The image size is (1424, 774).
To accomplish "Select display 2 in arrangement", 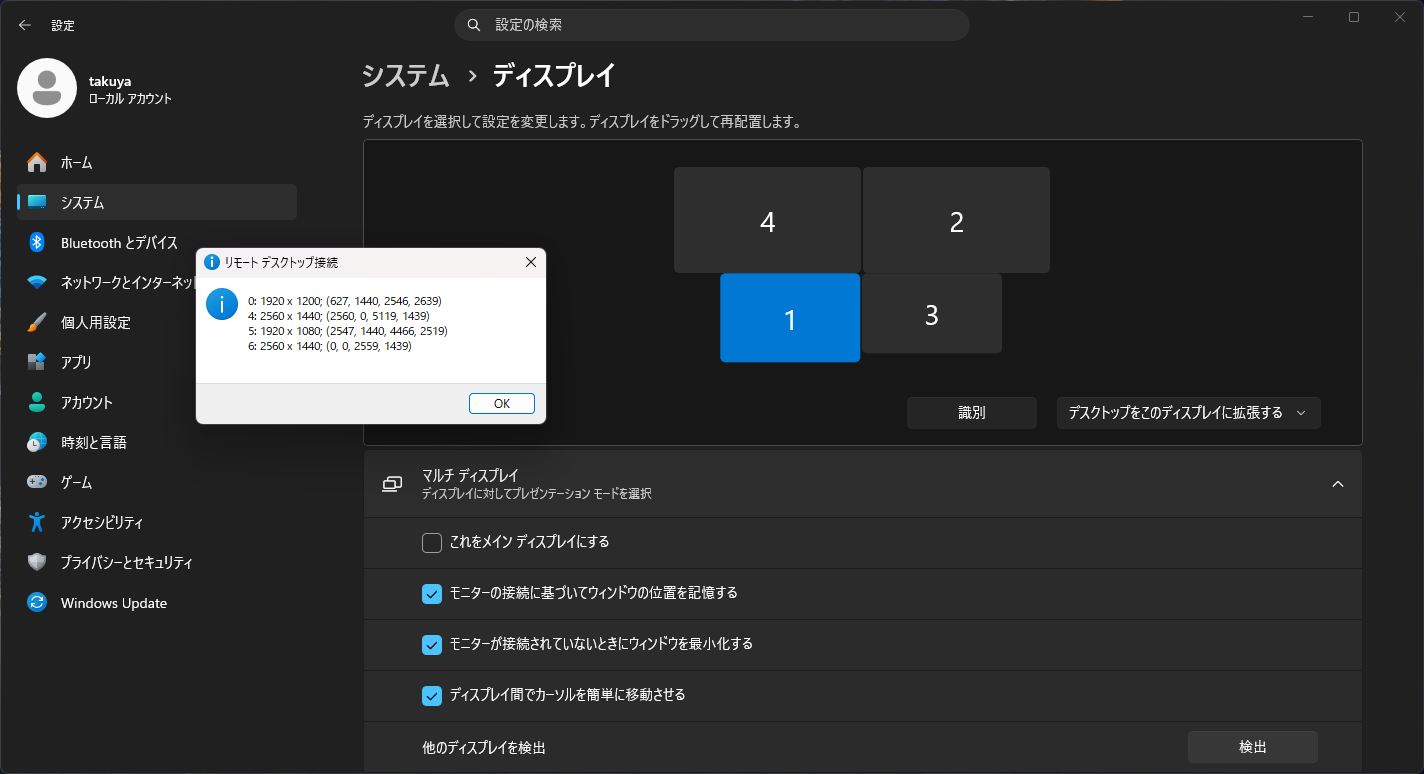I will click(x=956, y=220).
